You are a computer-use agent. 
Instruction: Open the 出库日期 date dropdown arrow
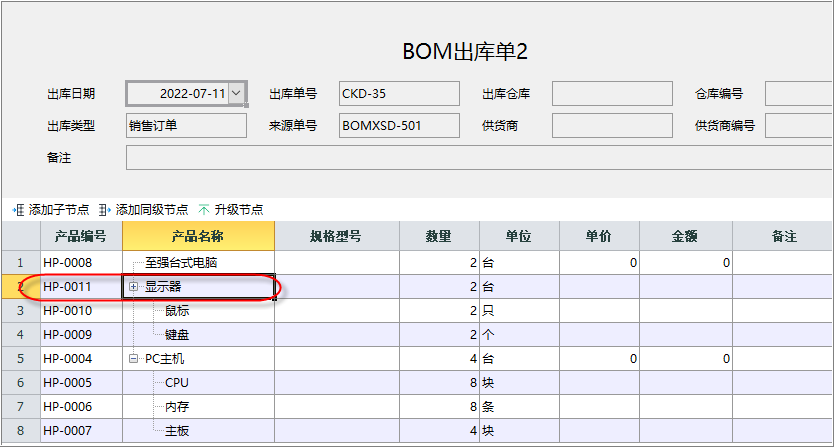(x=237, y=94)
